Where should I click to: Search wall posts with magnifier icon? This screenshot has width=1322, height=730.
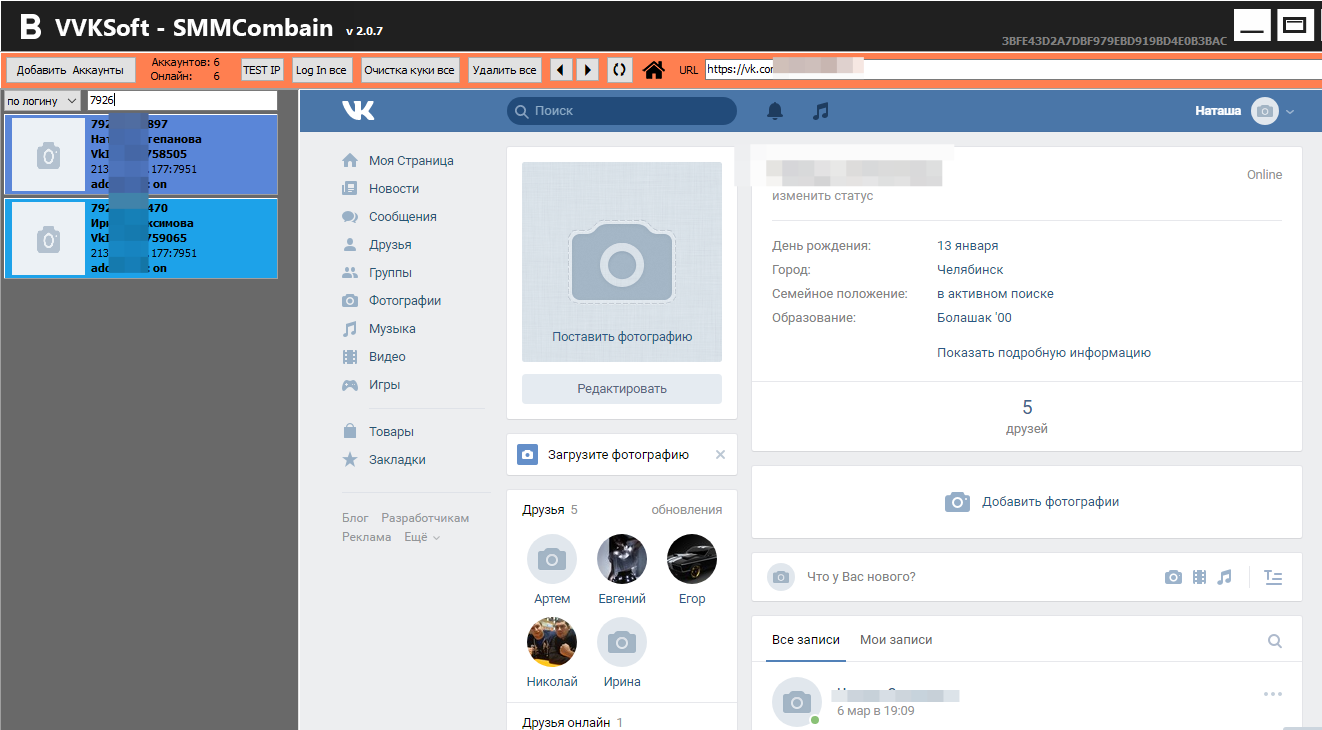(1274, 641)
